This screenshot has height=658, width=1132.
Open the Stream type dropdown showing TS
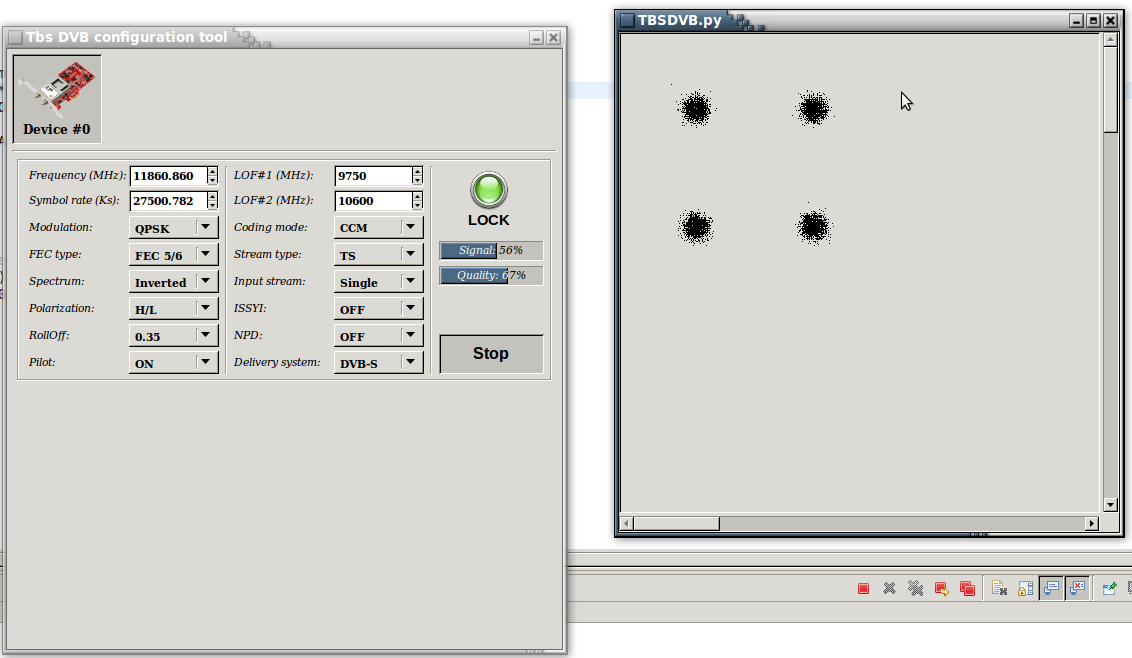pyautogui.click(x=378, y=254)
